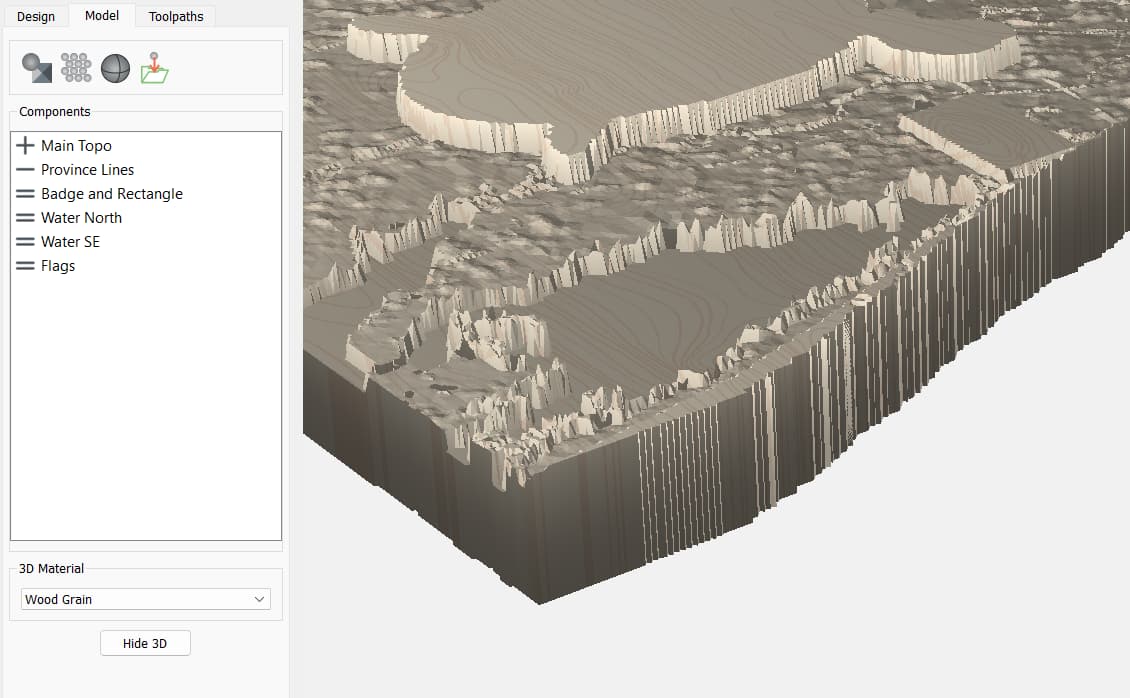Click the gray sphere model icon
The image size is (1130, 698).
[116, 68]
